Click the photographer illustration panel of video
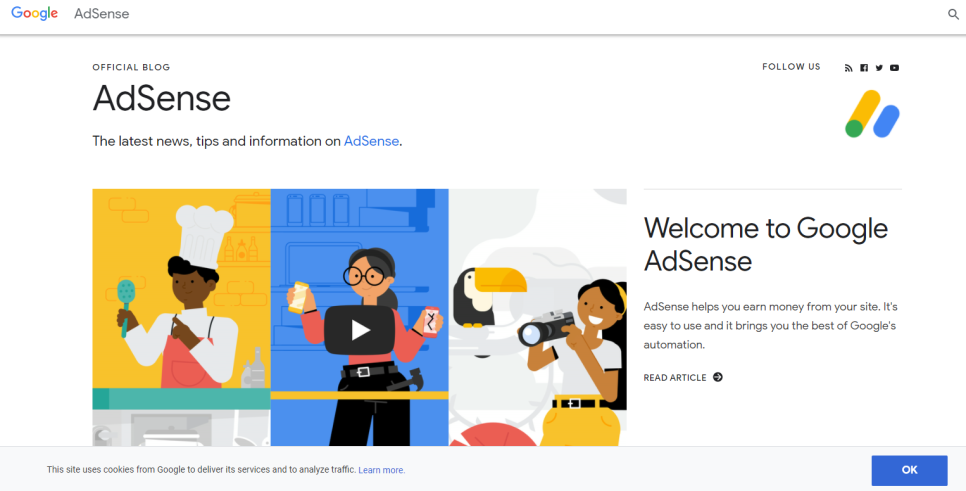 pos(538,317)
